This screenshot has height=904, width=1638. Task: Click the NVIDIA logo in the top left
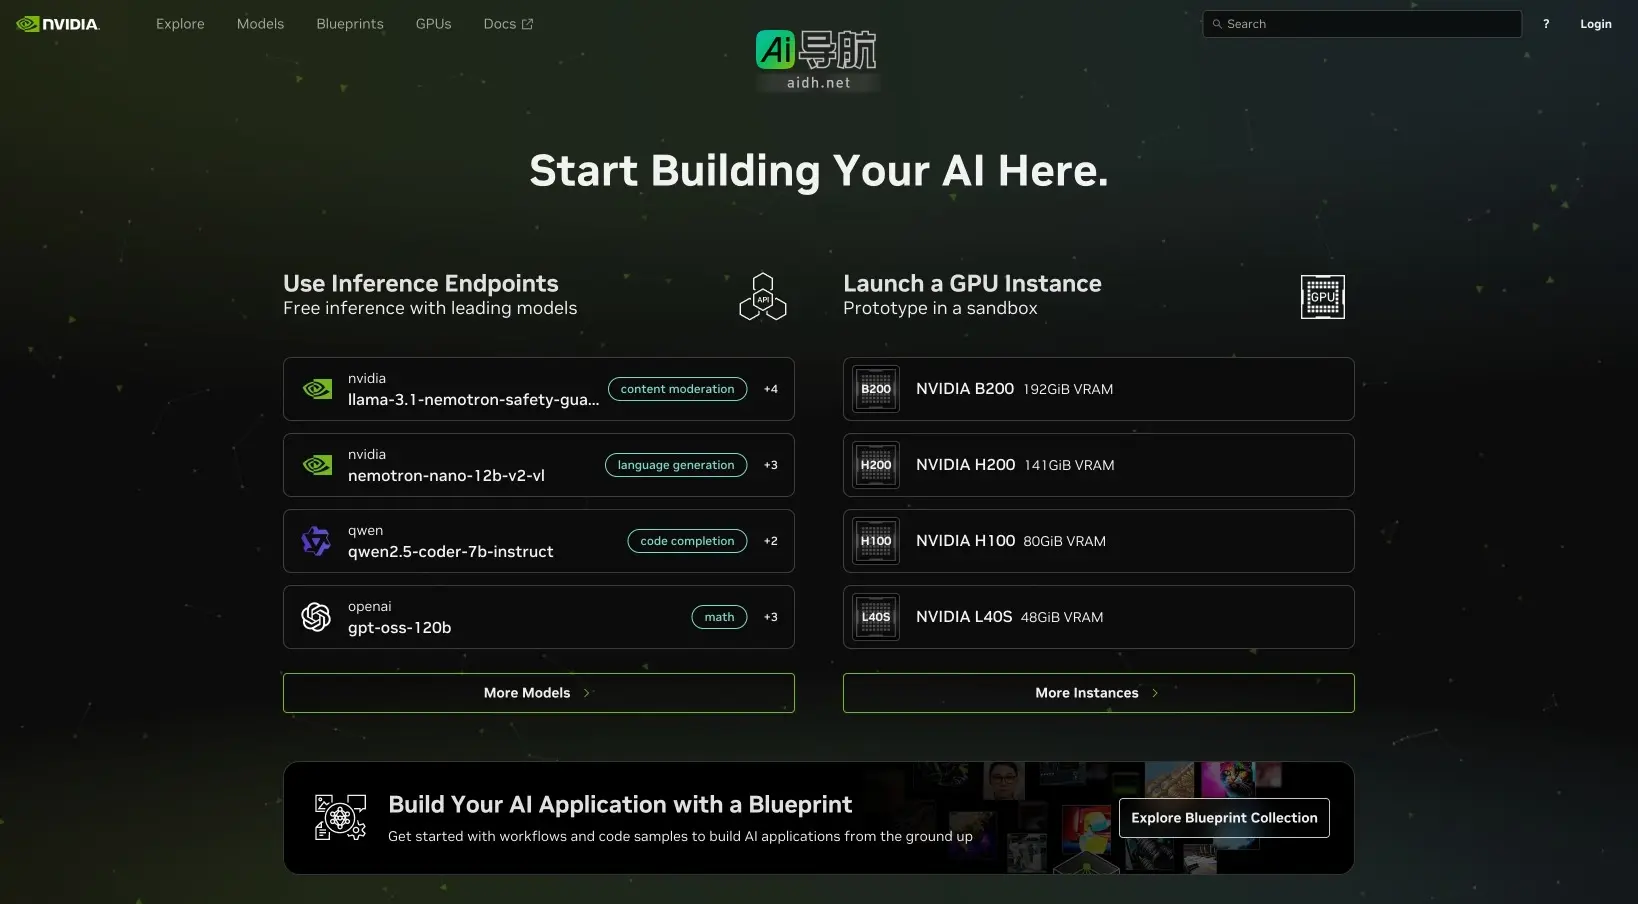57,23
